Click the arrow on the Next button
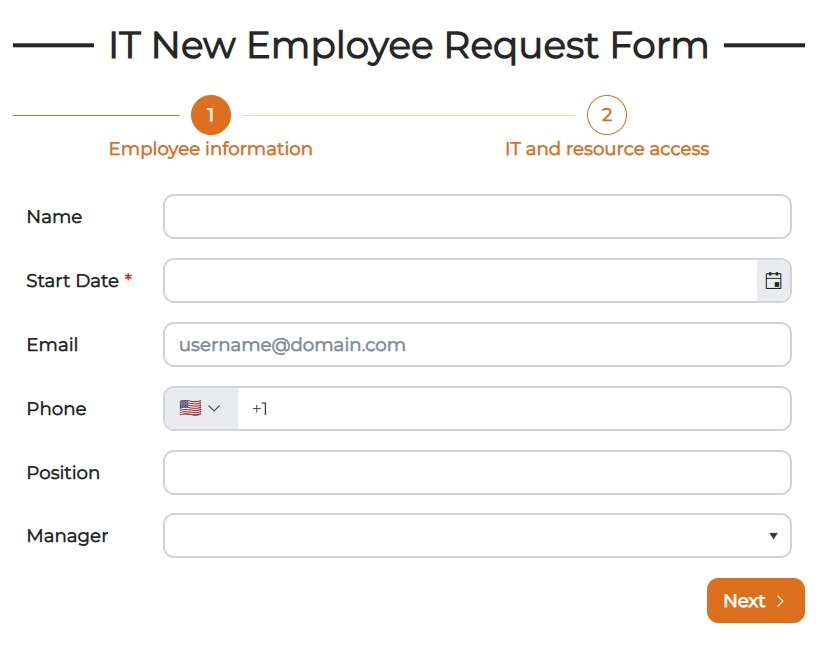 pos(780,601)
